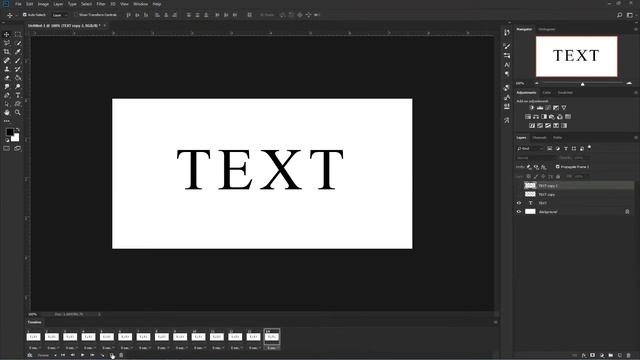
Task: Switch to the Histogram tab
Action: point(547,29)
